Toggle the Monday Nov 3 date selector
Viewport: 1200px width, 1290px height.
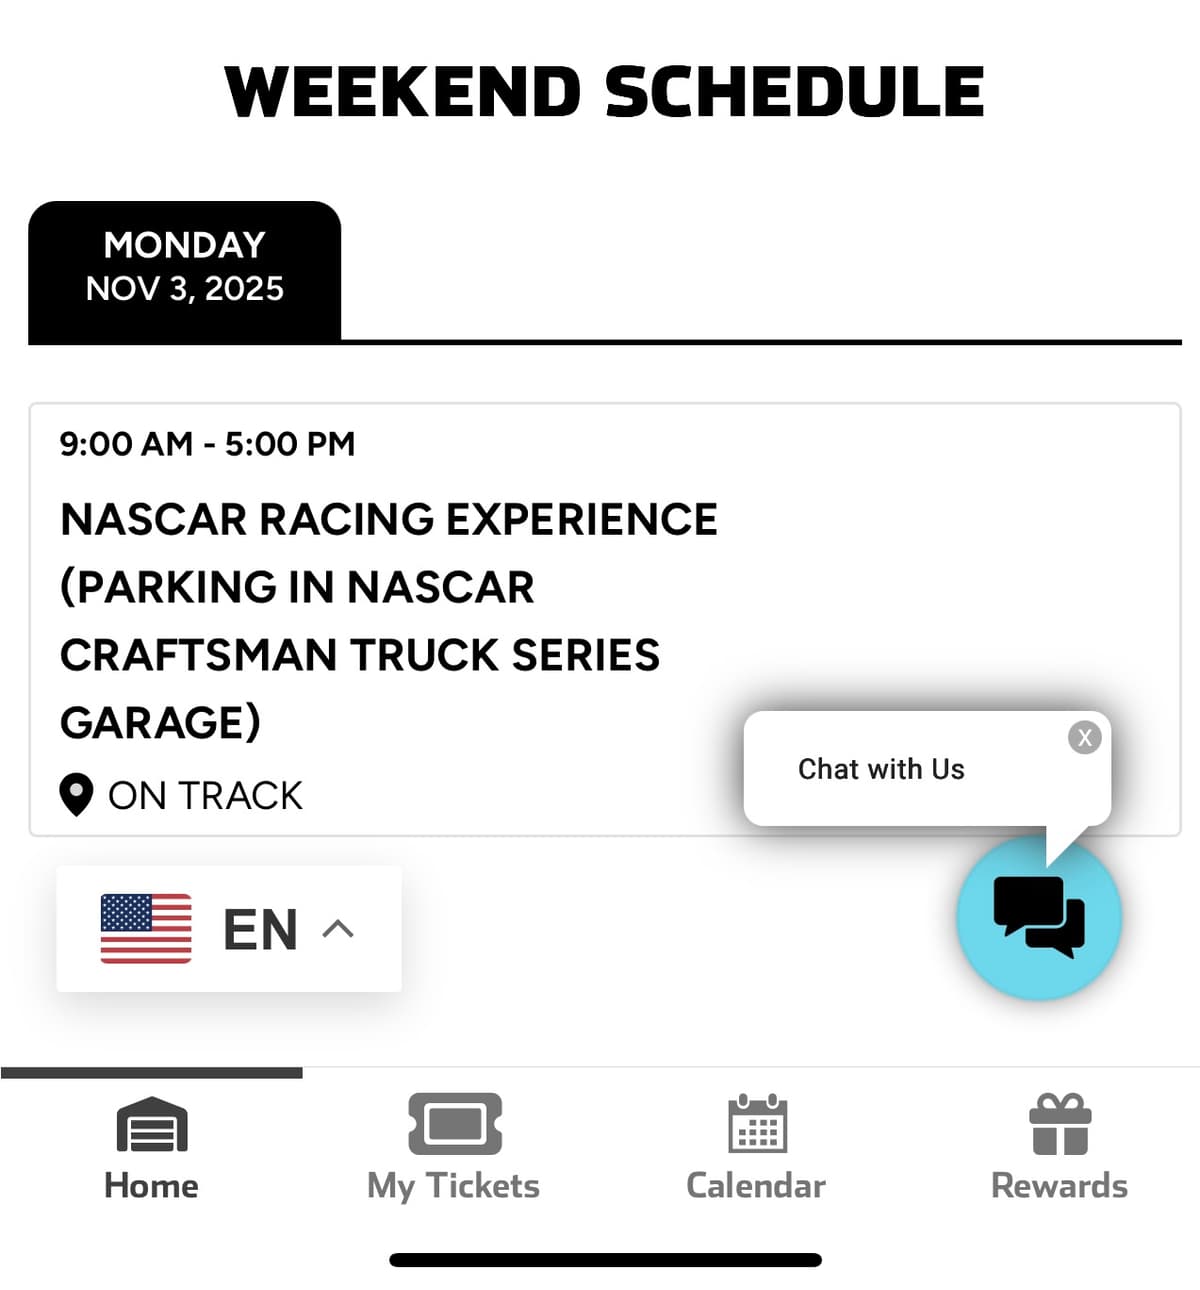[184, 267]
